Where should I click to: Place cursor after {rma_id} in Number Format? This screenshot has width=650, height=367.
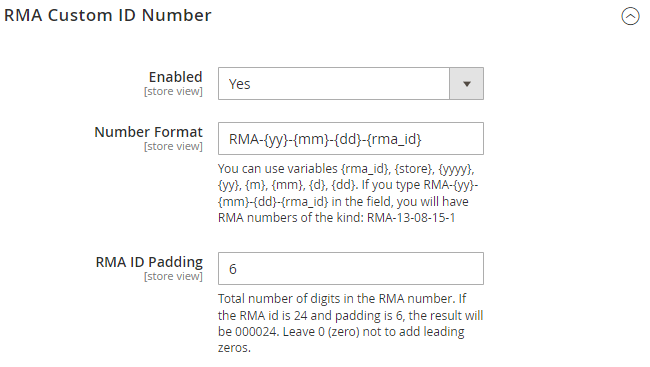(422, 139)
